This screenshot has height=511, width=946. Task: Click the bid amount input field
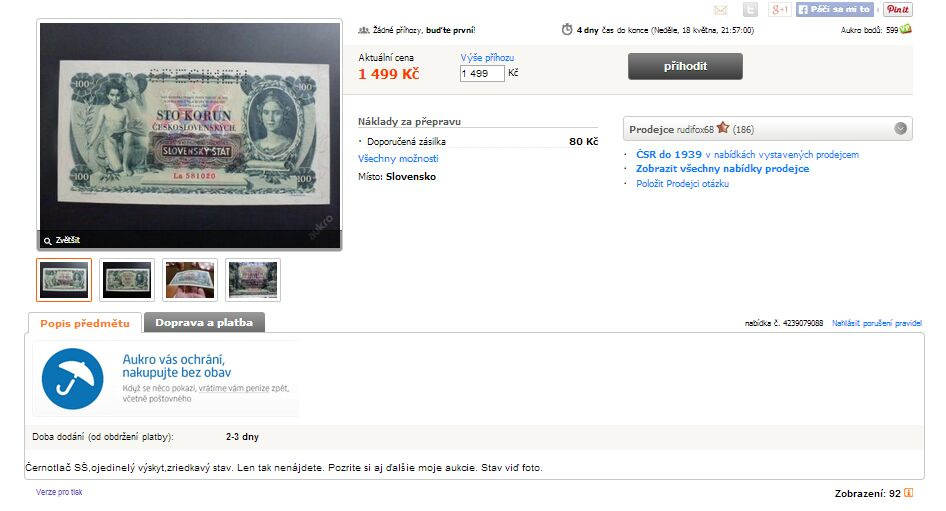[482, 74]
